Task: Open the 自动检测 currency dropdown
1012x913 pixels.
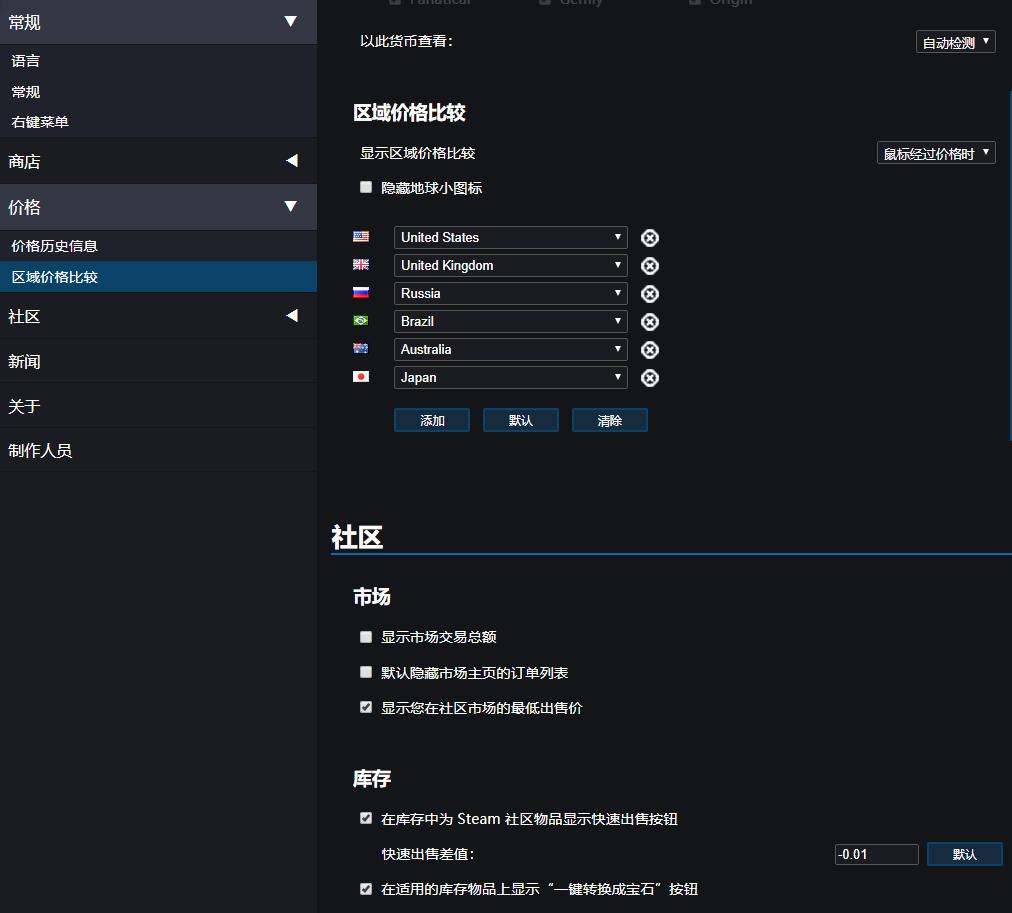Action: (955, 41)
